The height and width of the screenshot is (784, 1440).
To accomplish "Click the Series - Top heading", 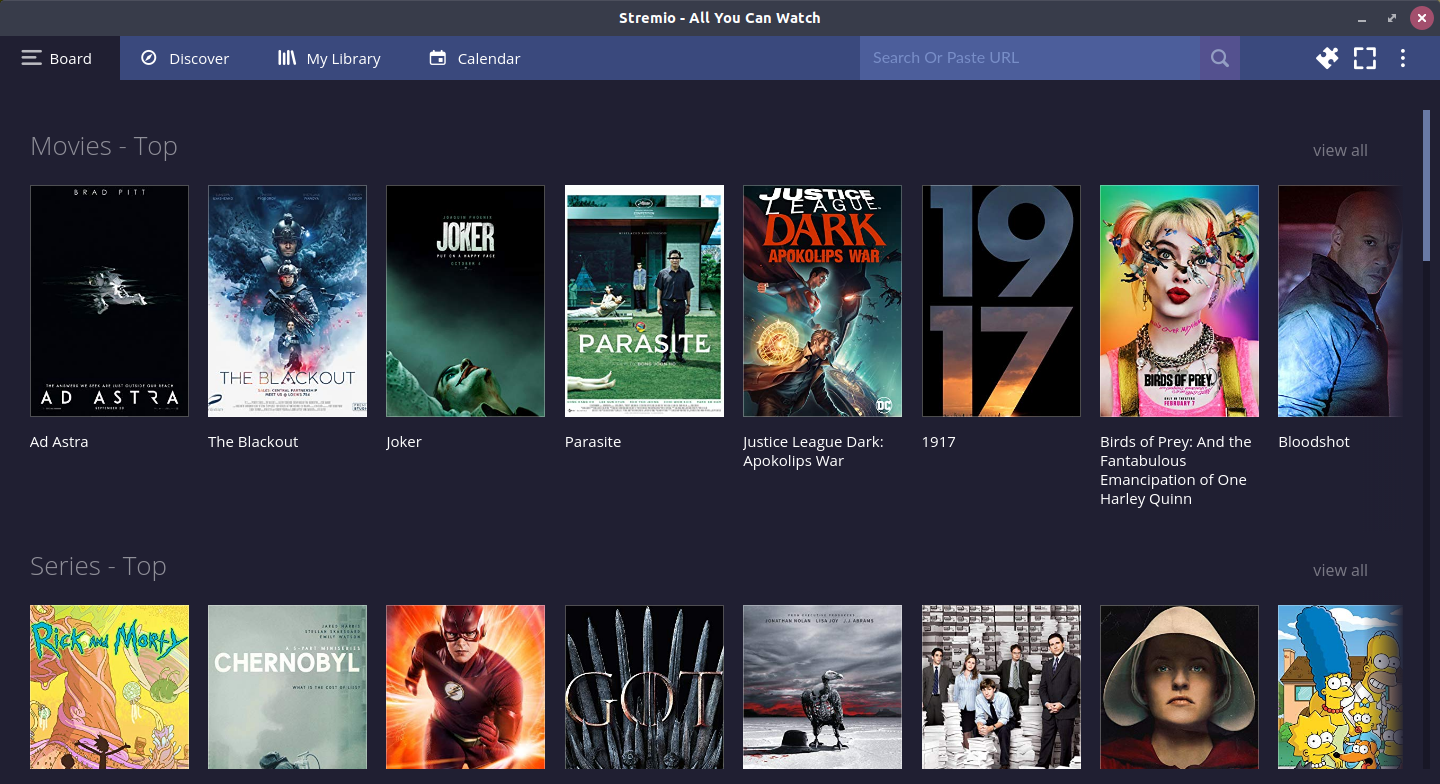I will tap(98, 566).
